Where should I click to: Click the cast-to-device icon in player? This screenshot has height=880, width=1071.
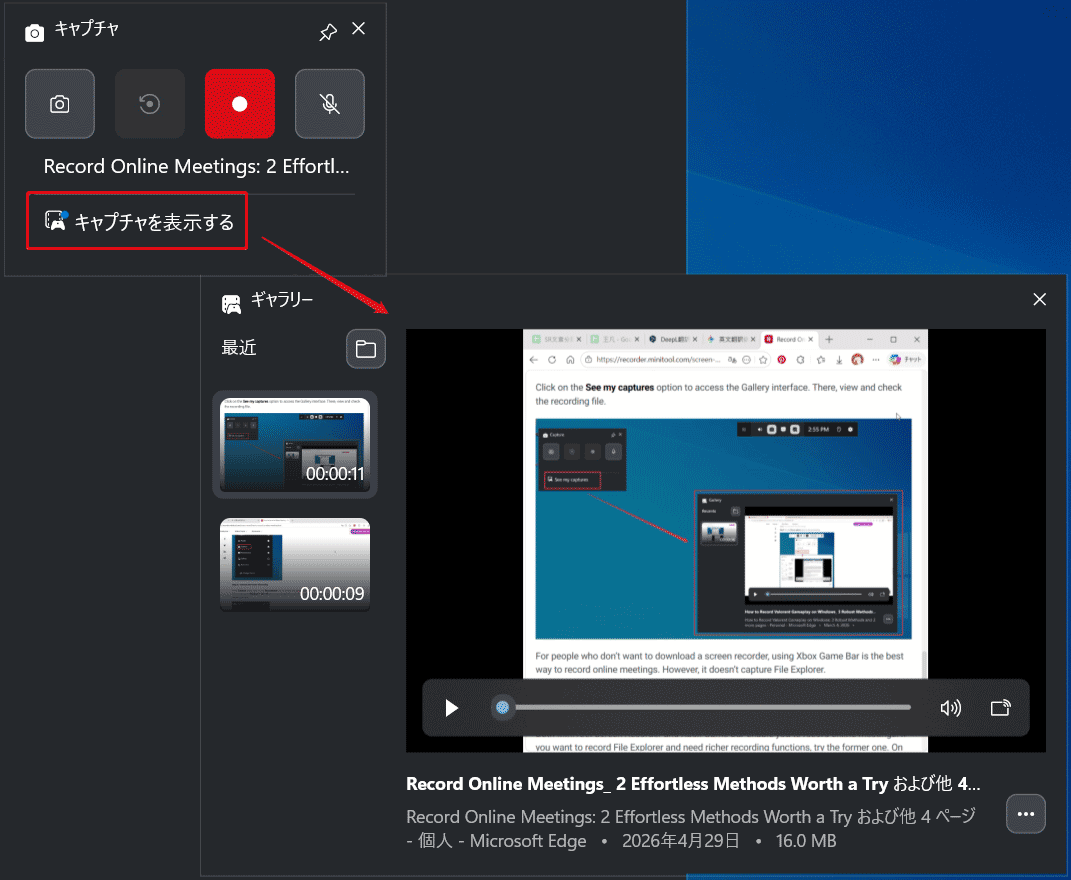pos(1001,708)
